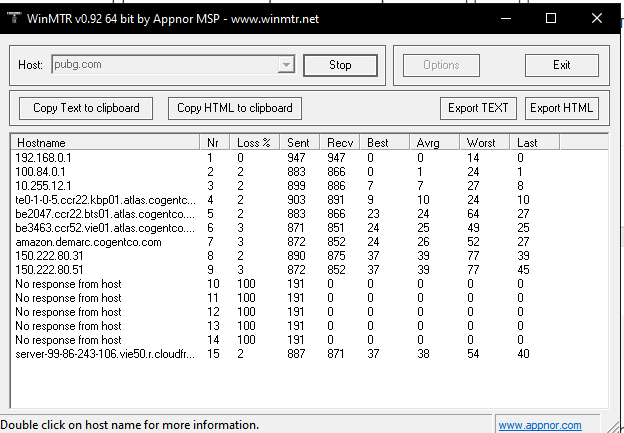The image size is (624, 433).
Task: Click Recv value 871 in hop 15
Action: tap(336, 354)
